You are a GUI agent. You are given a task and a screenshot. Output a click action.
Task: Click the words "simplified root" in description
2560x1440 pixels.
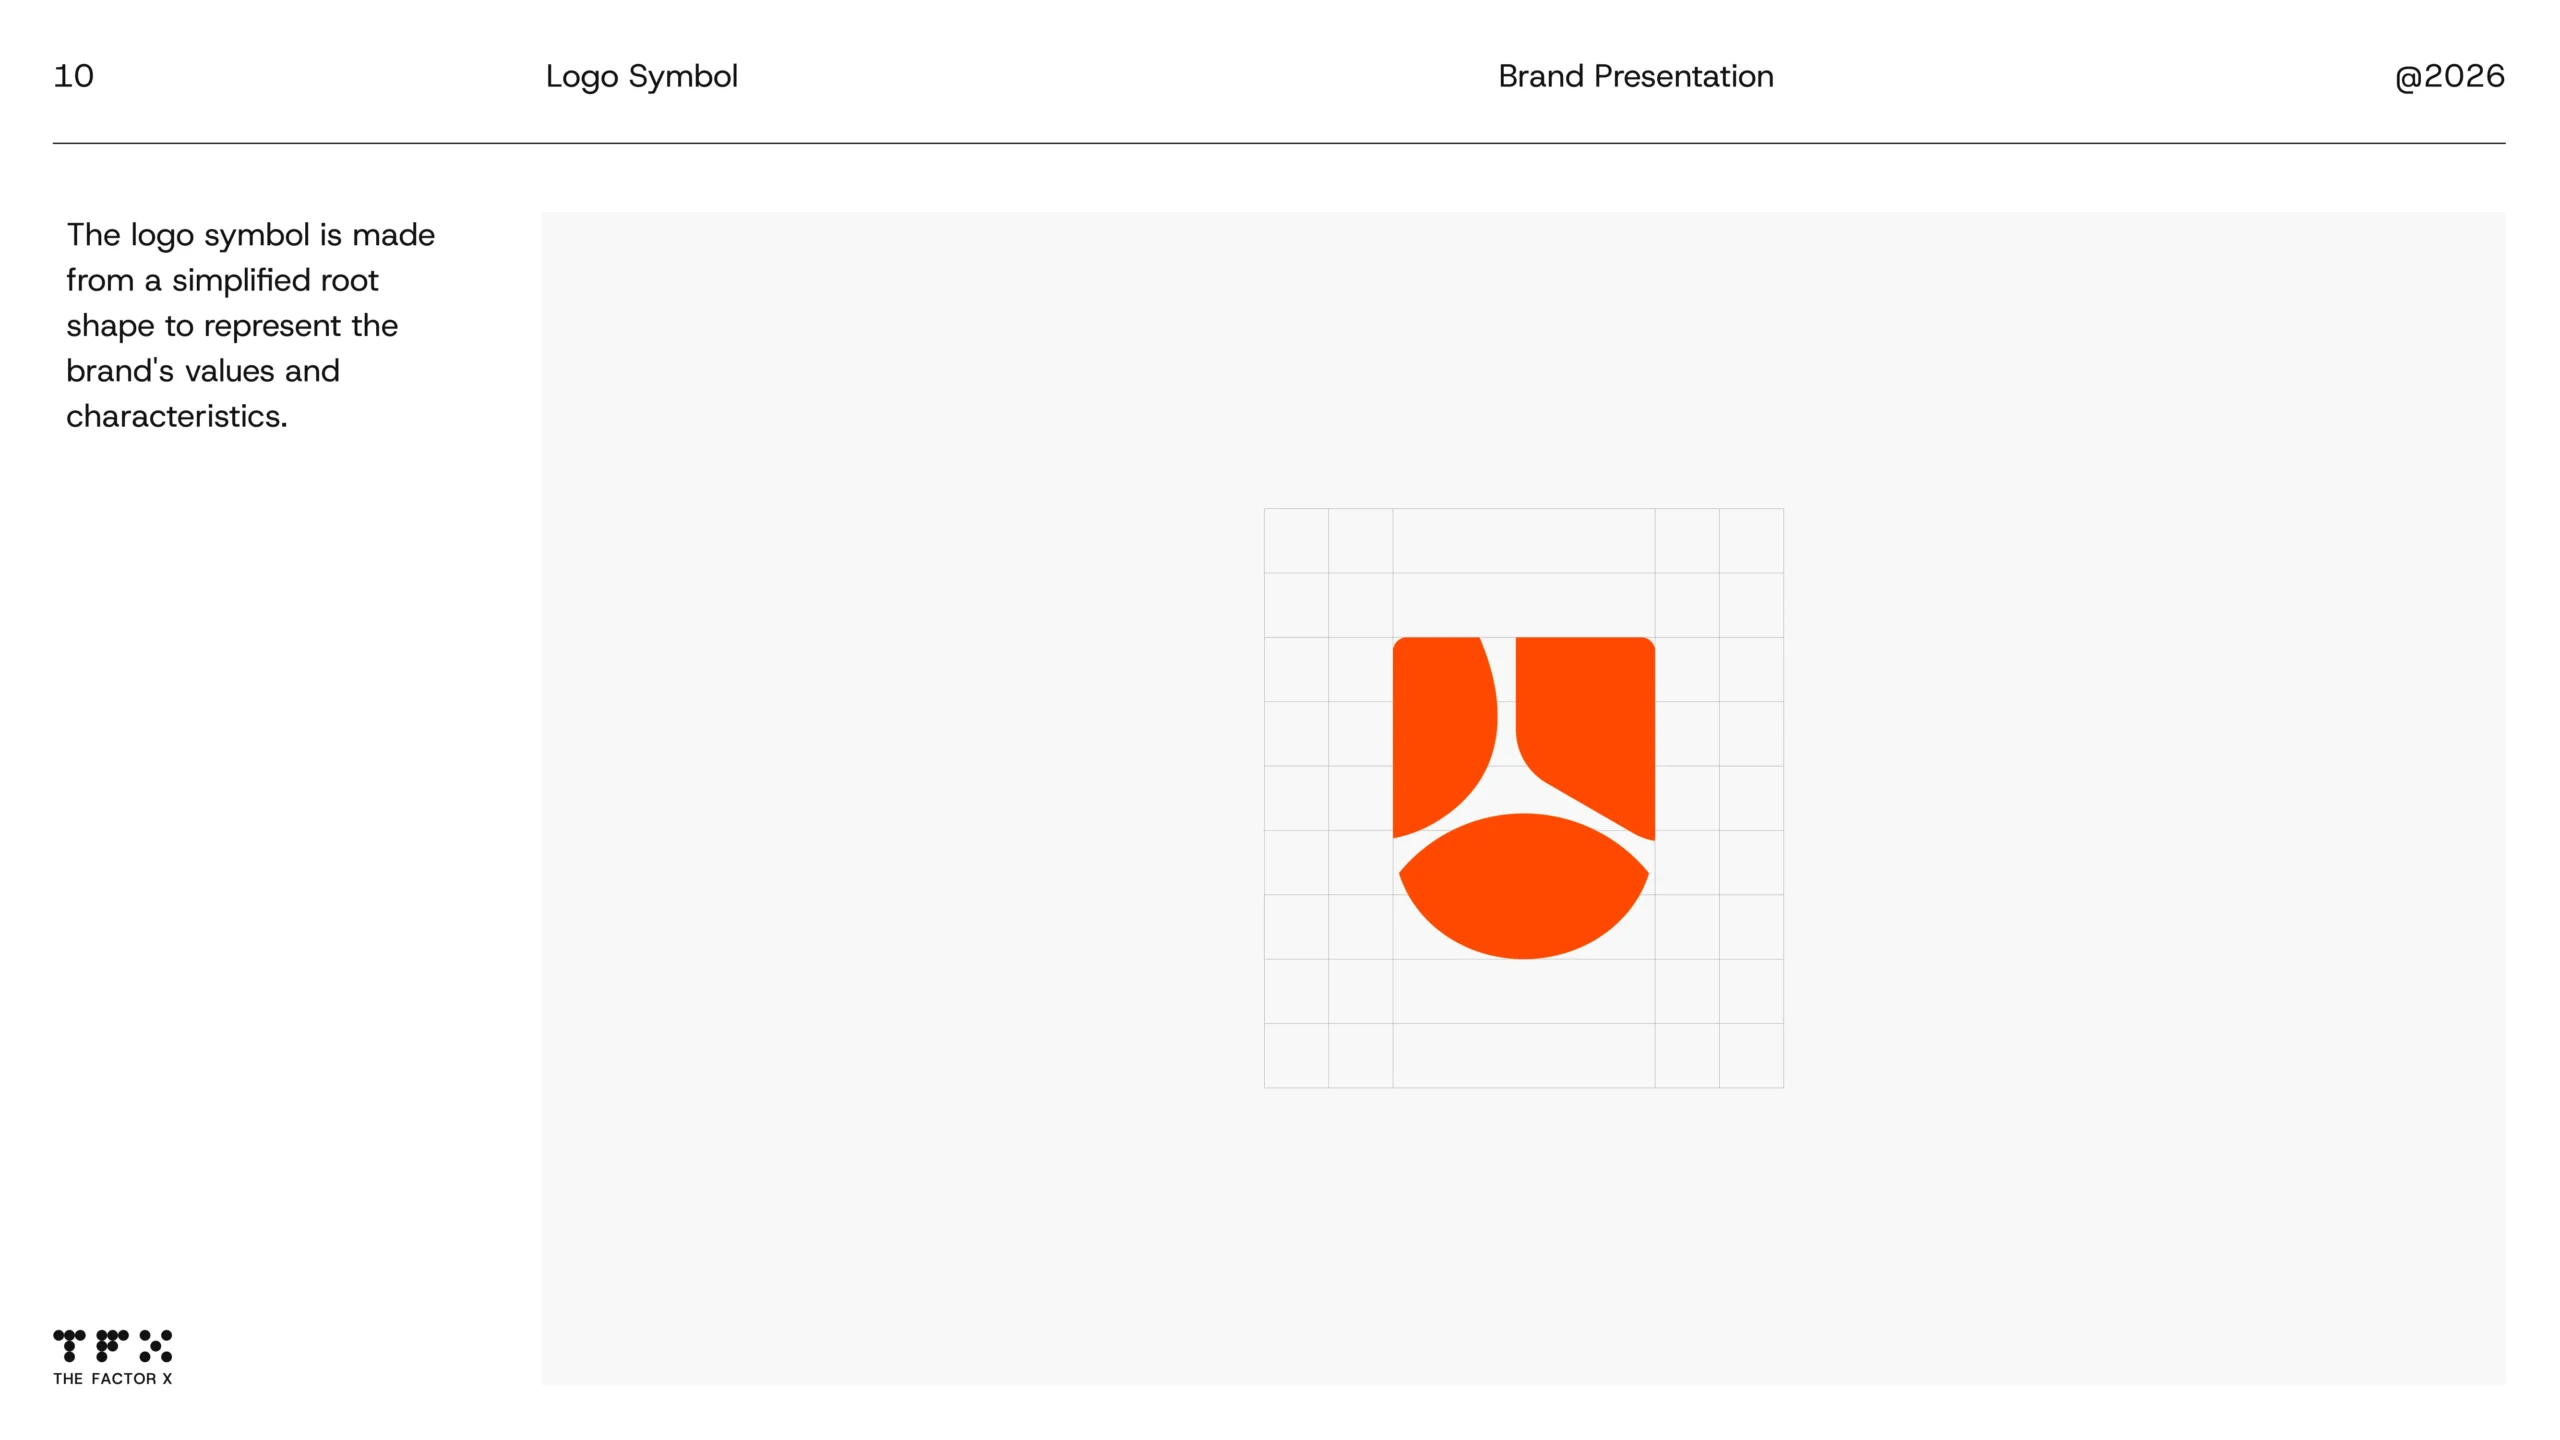275,280
